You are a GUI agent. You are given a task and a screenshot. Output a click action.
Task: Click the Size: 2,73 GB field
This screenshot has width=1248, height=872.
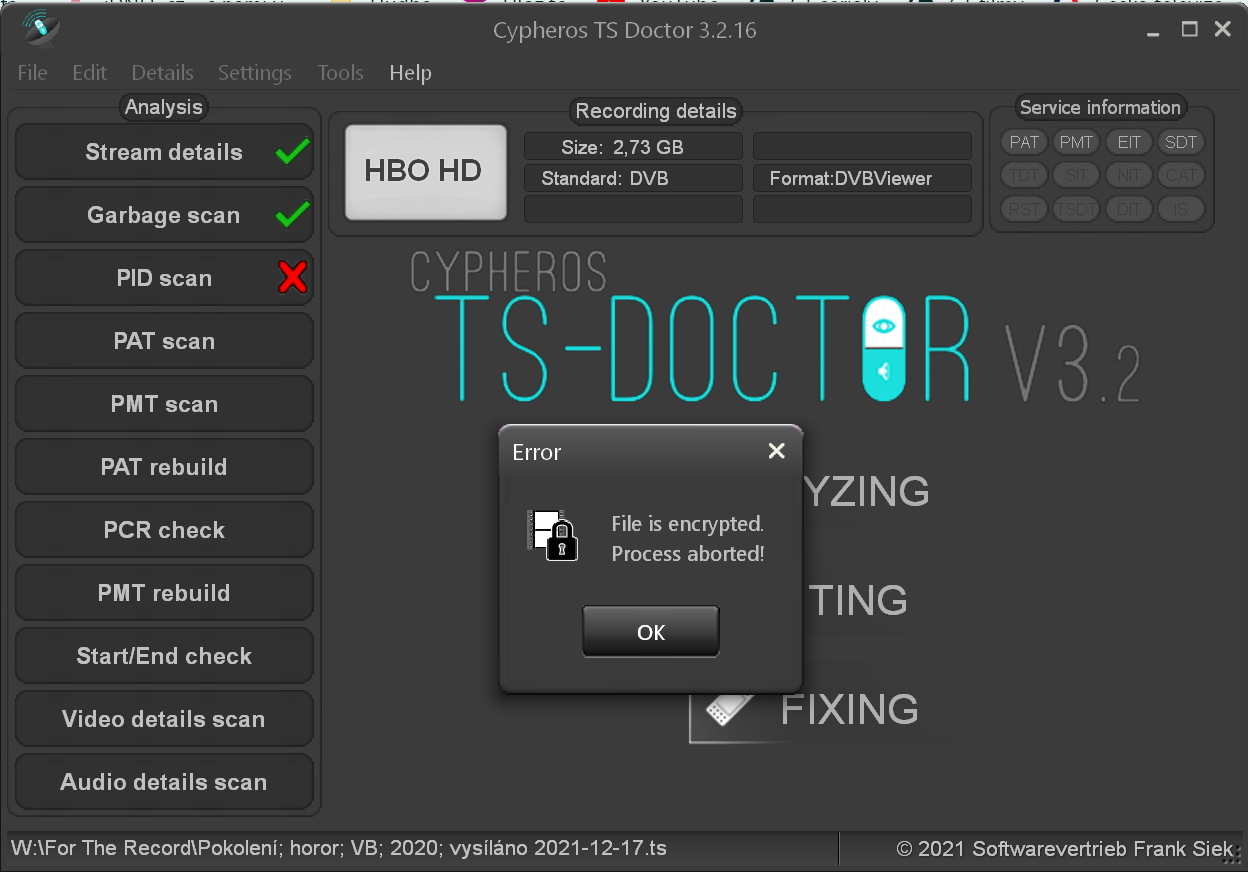click(633, 147)
